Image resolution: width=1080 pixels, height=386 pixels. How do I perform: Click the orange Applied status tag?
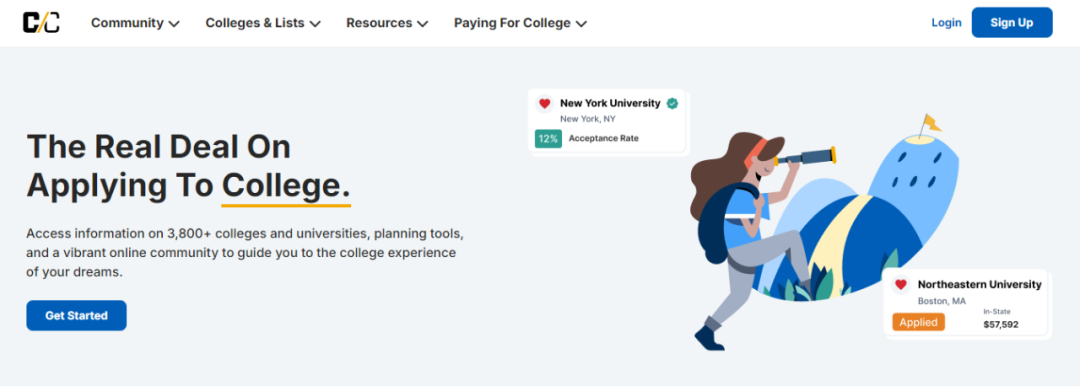point(918,322)
